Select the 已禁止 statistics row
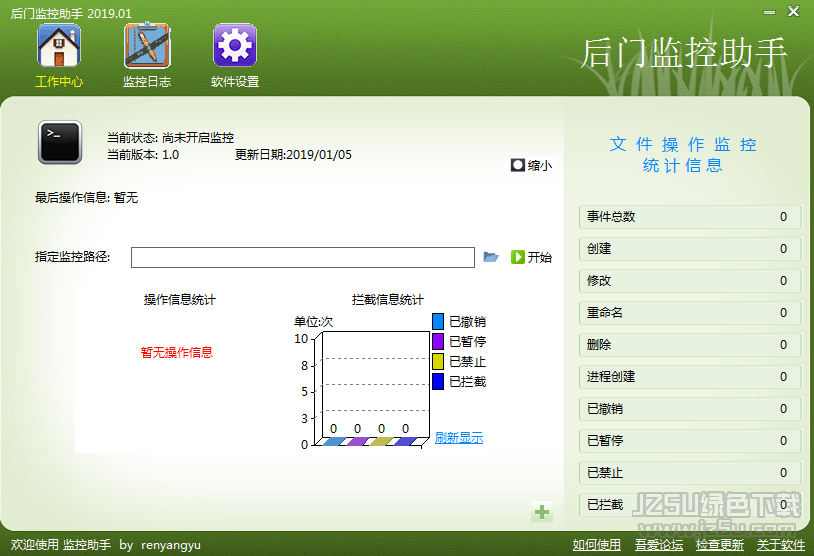Screen dimensions: 814x556 (x=690, y=473)
